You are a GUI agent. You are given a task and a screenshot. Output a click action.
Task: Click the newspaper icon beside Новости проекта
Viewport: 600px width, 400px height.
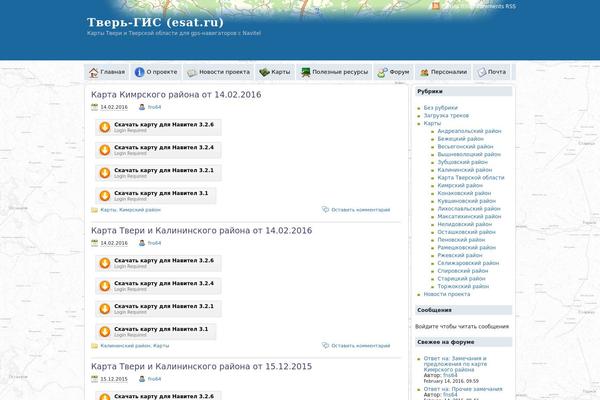tap(192, 72)
